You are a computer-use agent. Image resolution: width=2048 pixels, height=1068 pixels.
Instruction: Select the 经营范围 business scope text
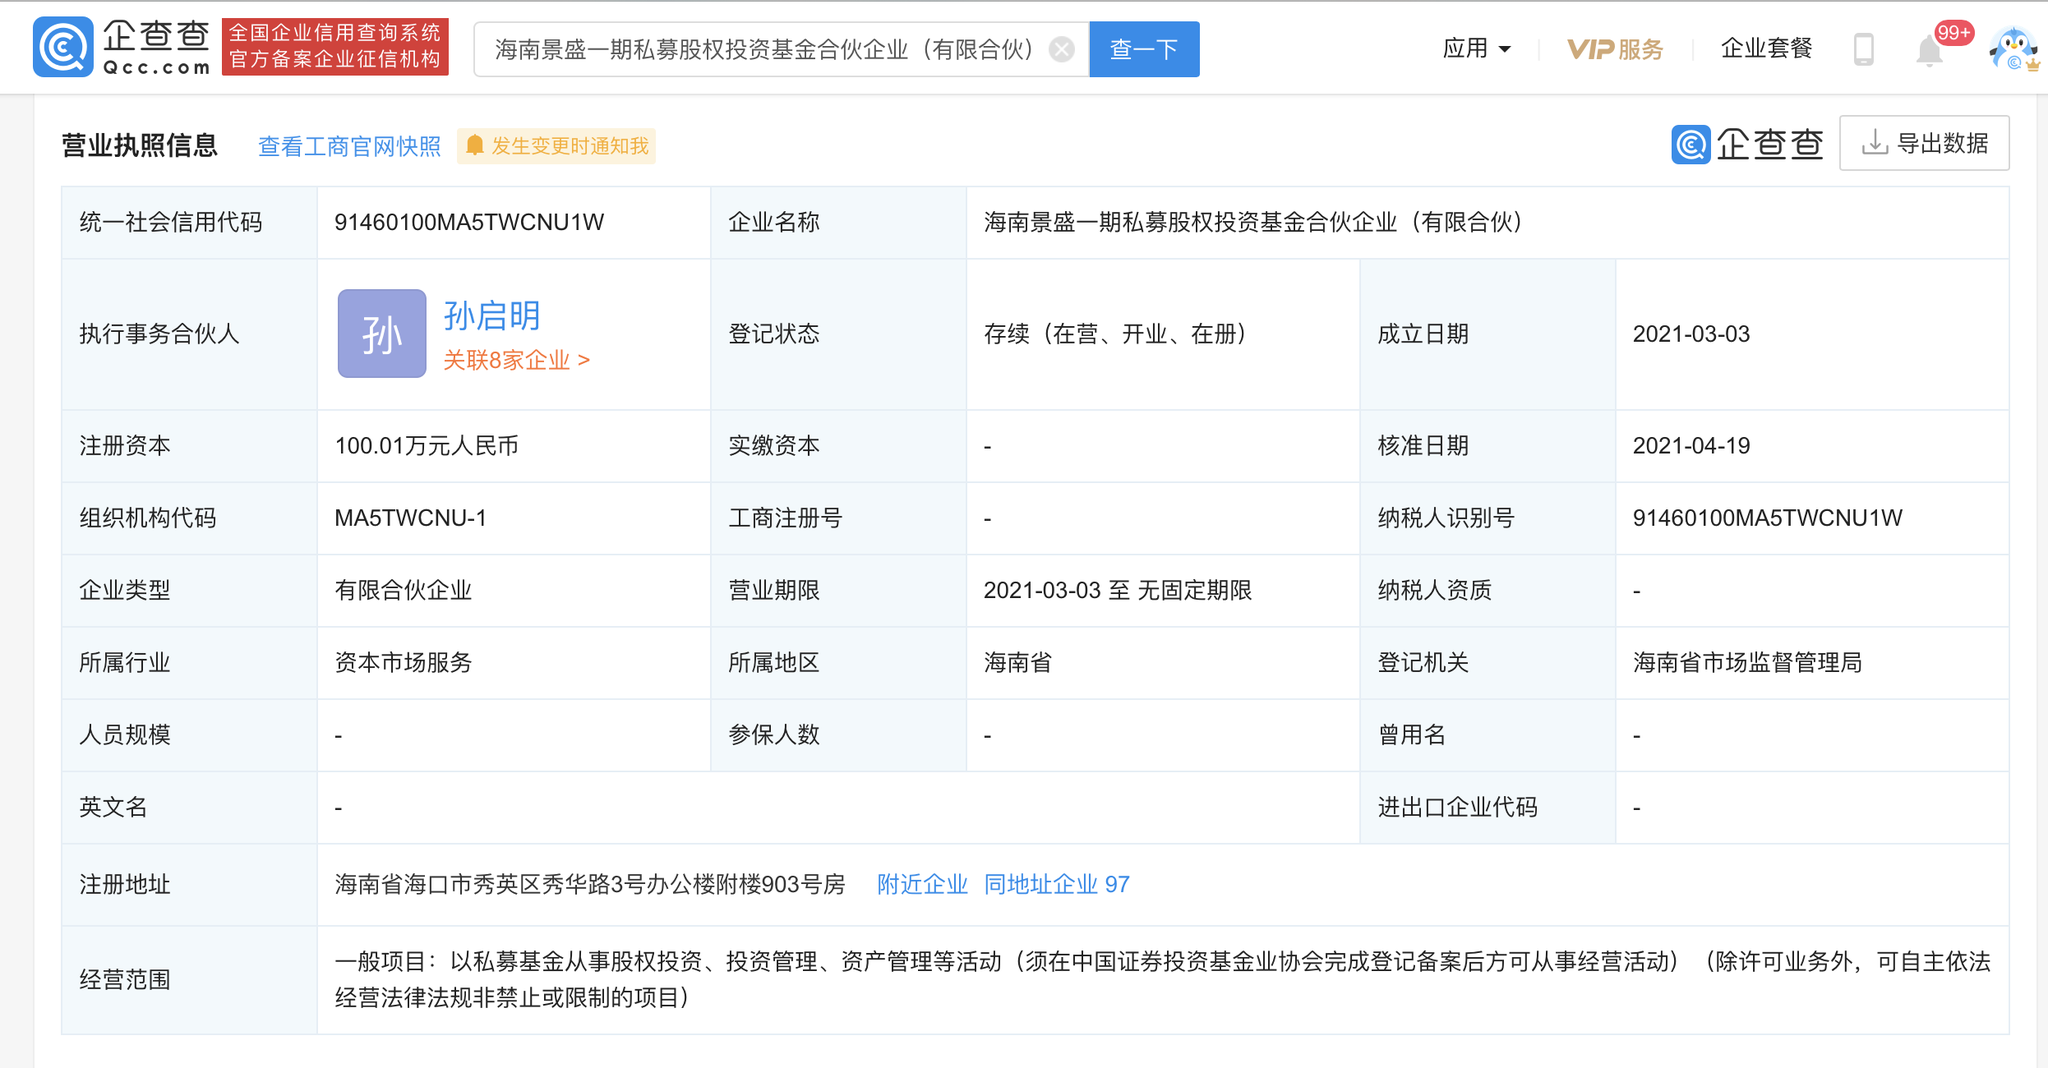1162,979
